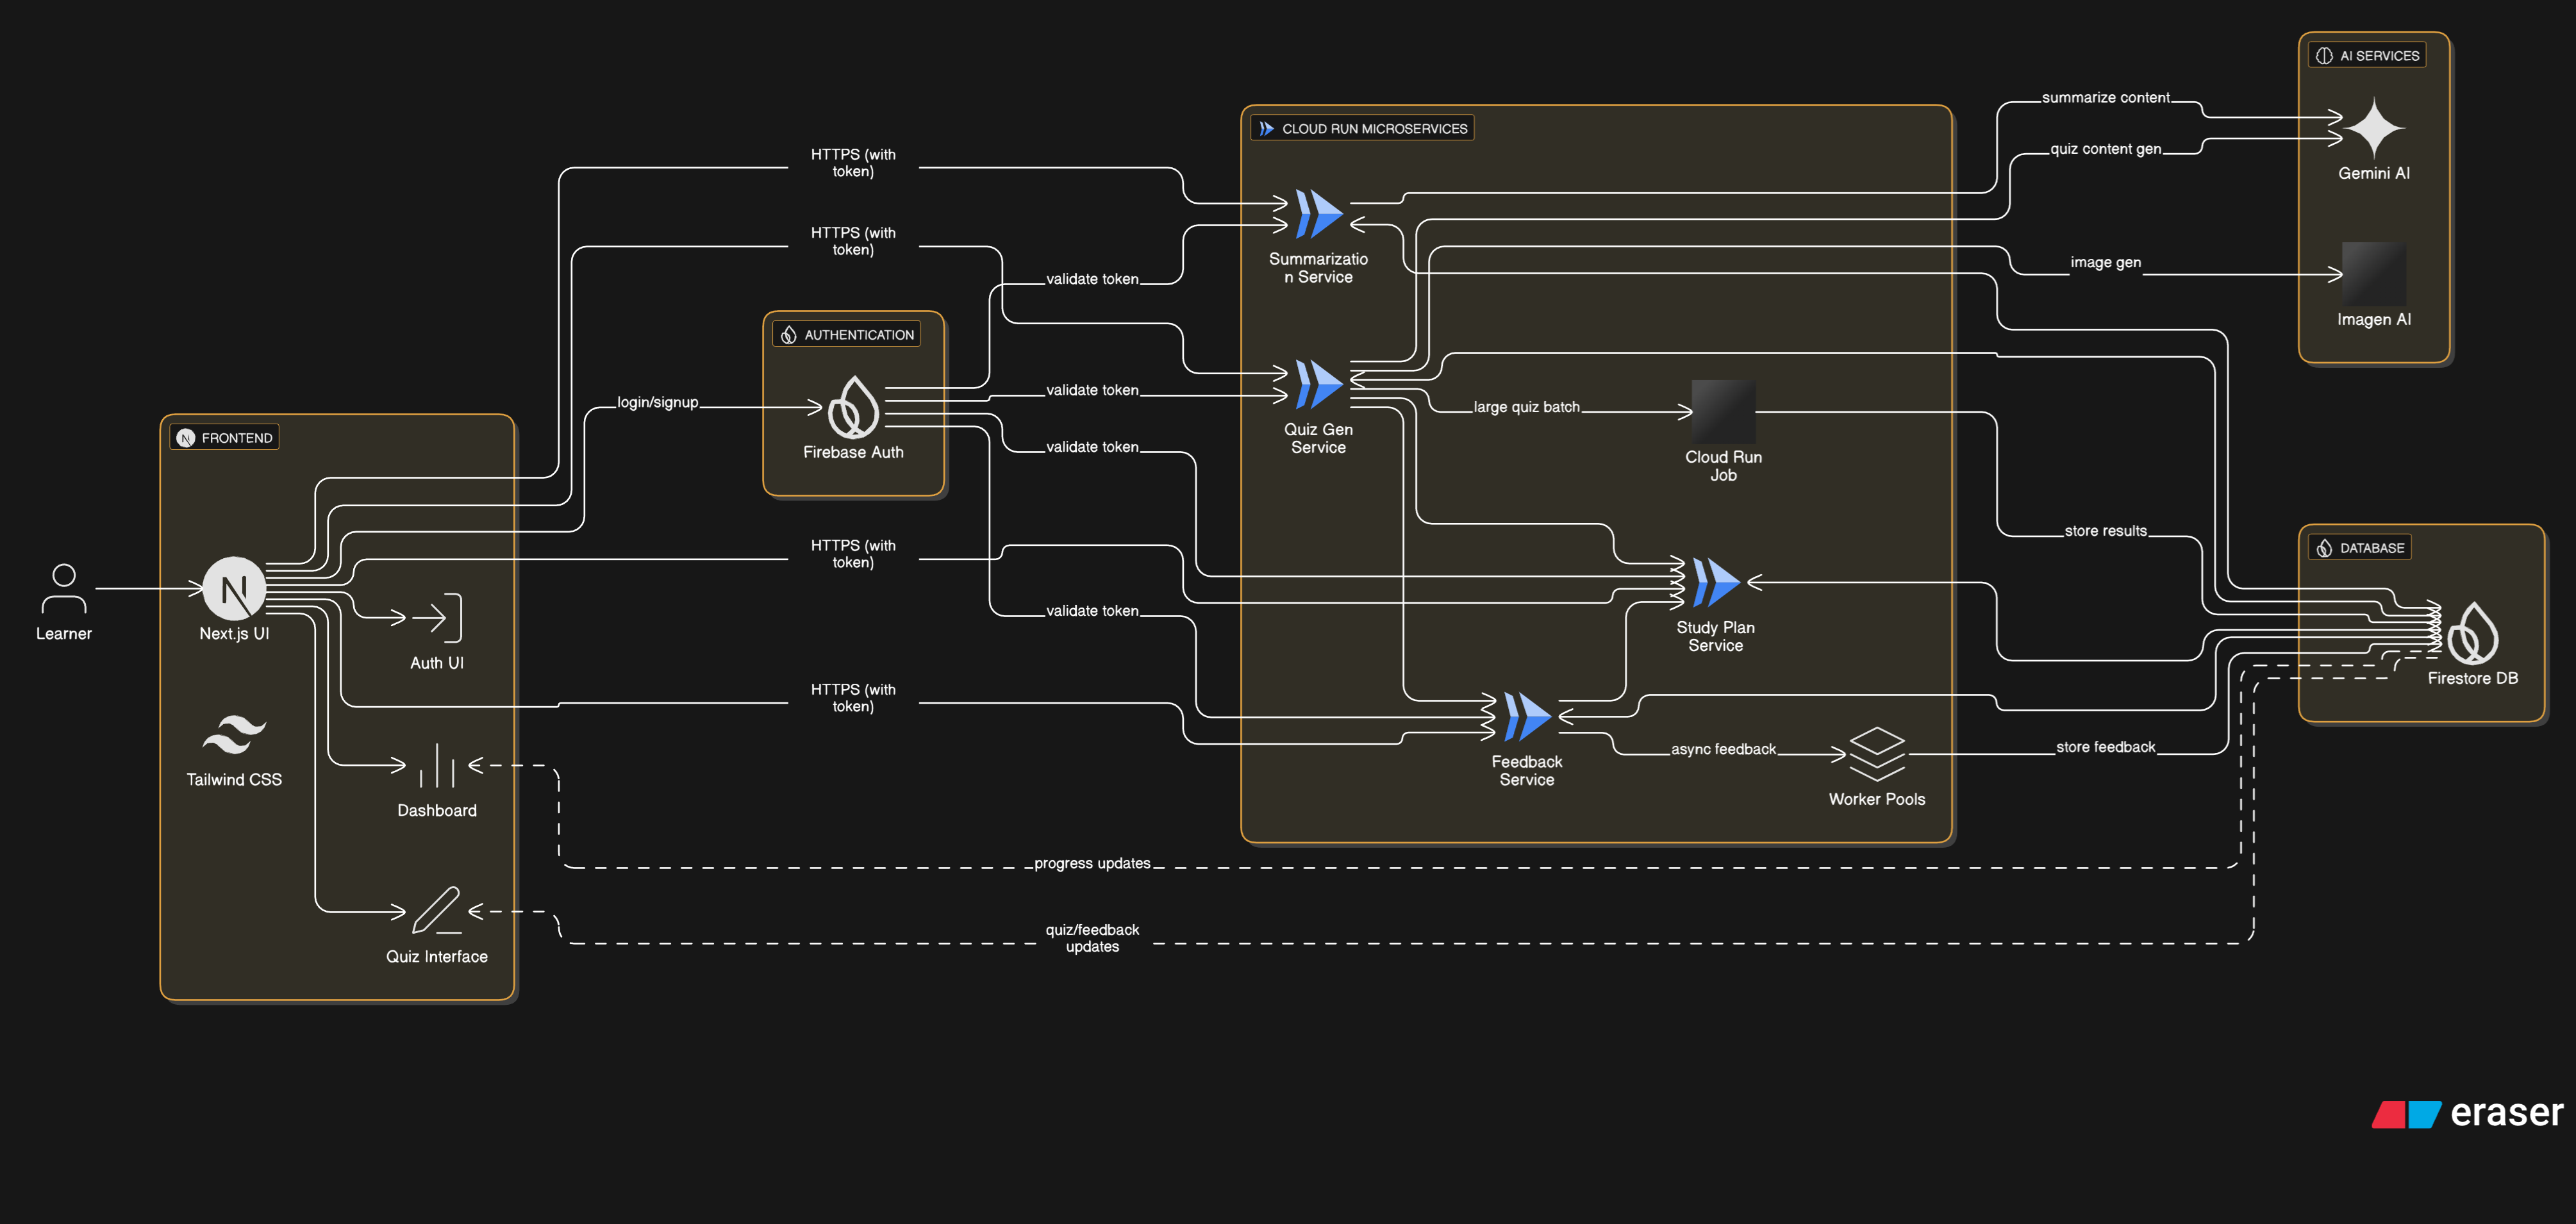Select the Summarization Service icon
Screen dimensions: 2576x1224
tap(1318, 214)
